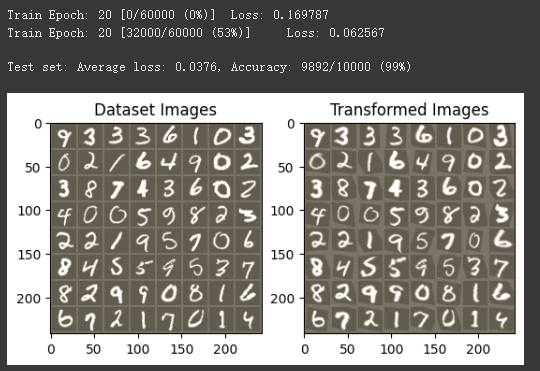Click y-axis label 150 of Transformed Images plot
Image resolution: width=540 pixels, height=371 pixels.
(283, 255)
